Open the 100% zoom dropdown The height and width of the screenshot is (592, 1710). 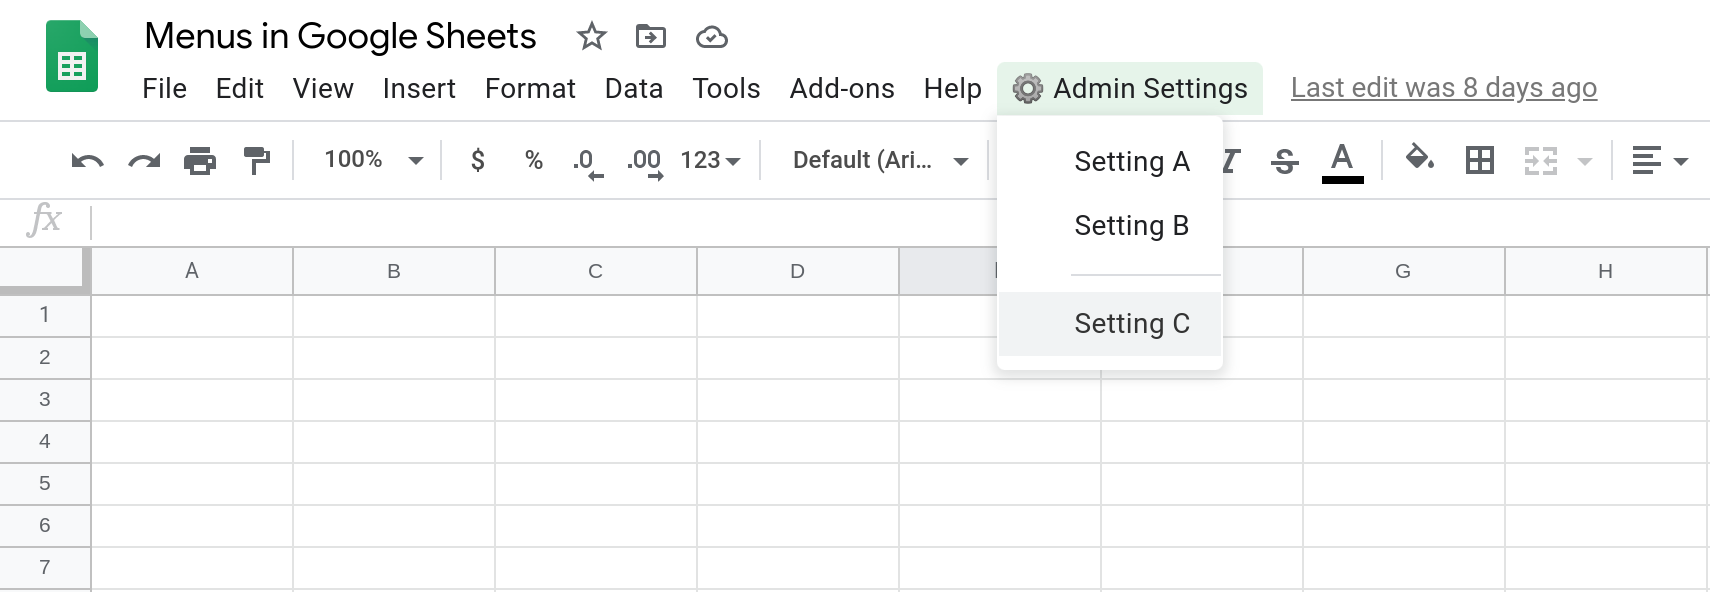click(374, 160)
